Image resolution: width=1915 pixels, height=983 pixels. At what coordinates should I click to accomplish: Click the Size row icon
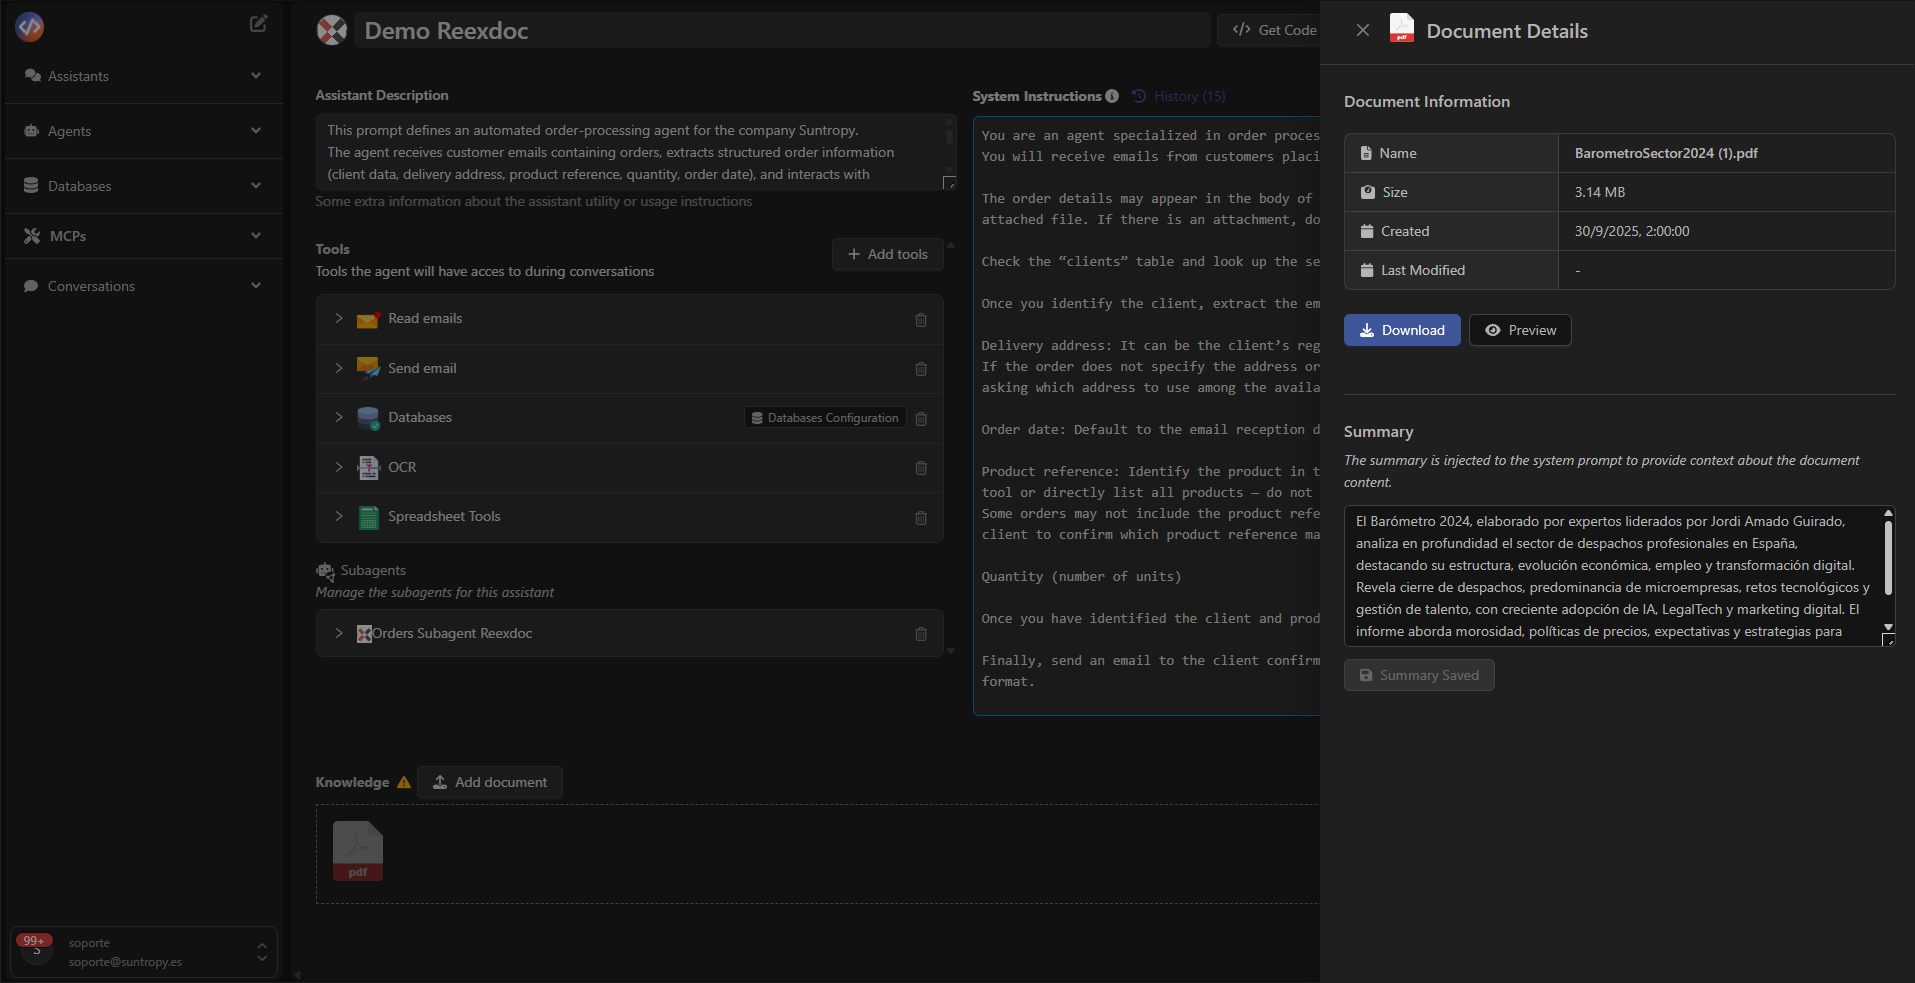tap(1367, 192)
